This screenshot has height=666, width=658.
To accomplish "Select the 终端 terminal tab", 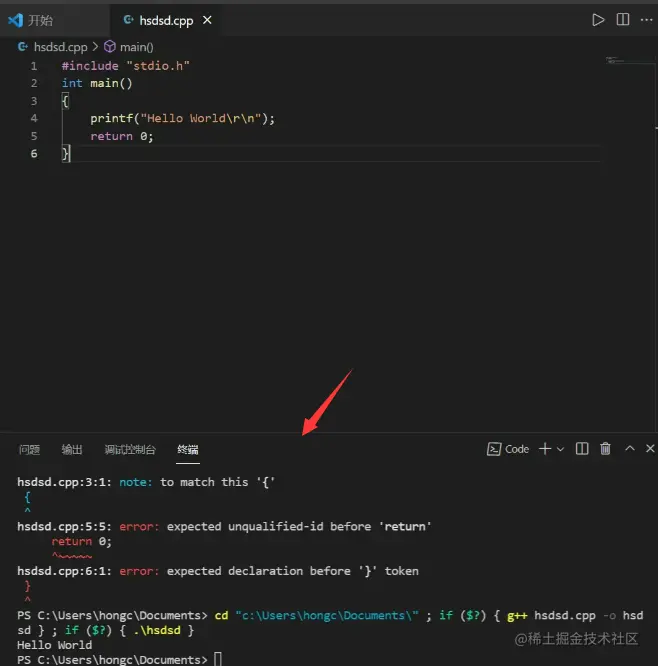I will coord(188,449).
